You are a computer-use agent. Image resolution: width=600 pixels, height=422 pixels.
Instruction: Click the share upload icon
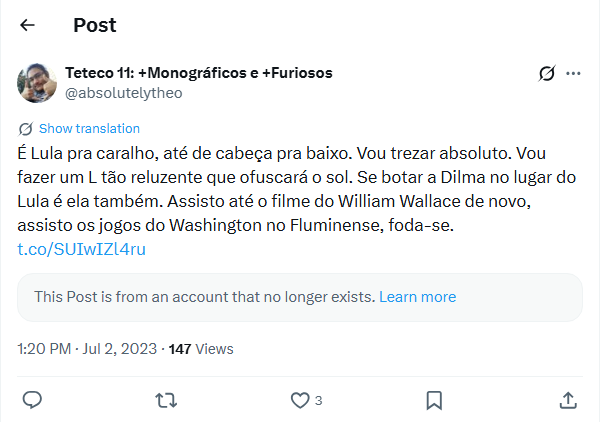pos(568,400)
